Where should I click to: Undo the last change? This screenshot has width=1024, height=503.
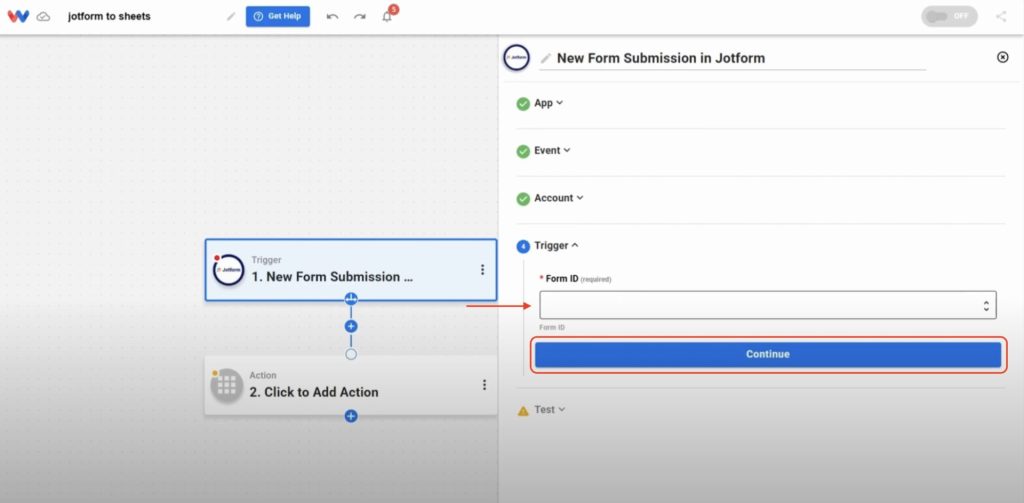pos(332,16)
